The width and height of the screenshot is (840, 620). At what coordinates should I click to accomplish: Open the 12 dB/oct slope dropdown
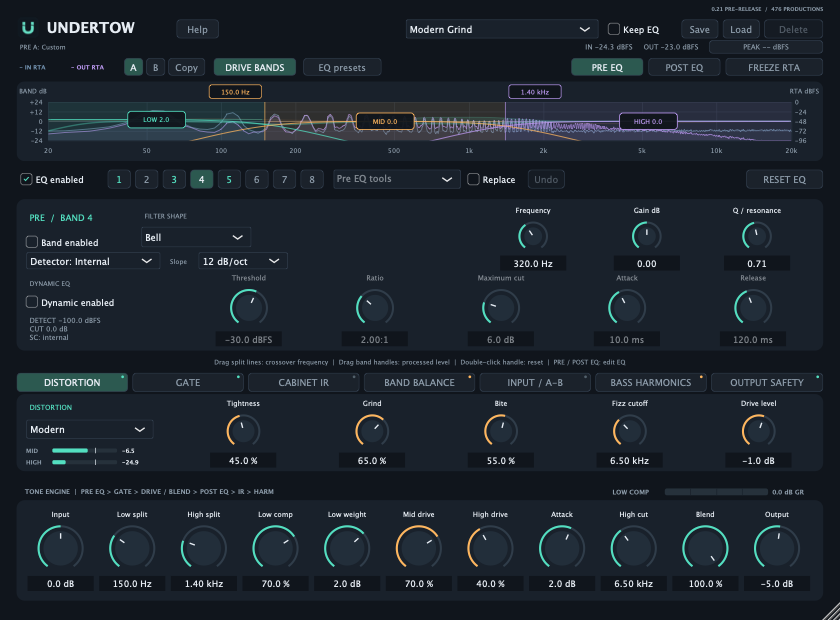243,261
